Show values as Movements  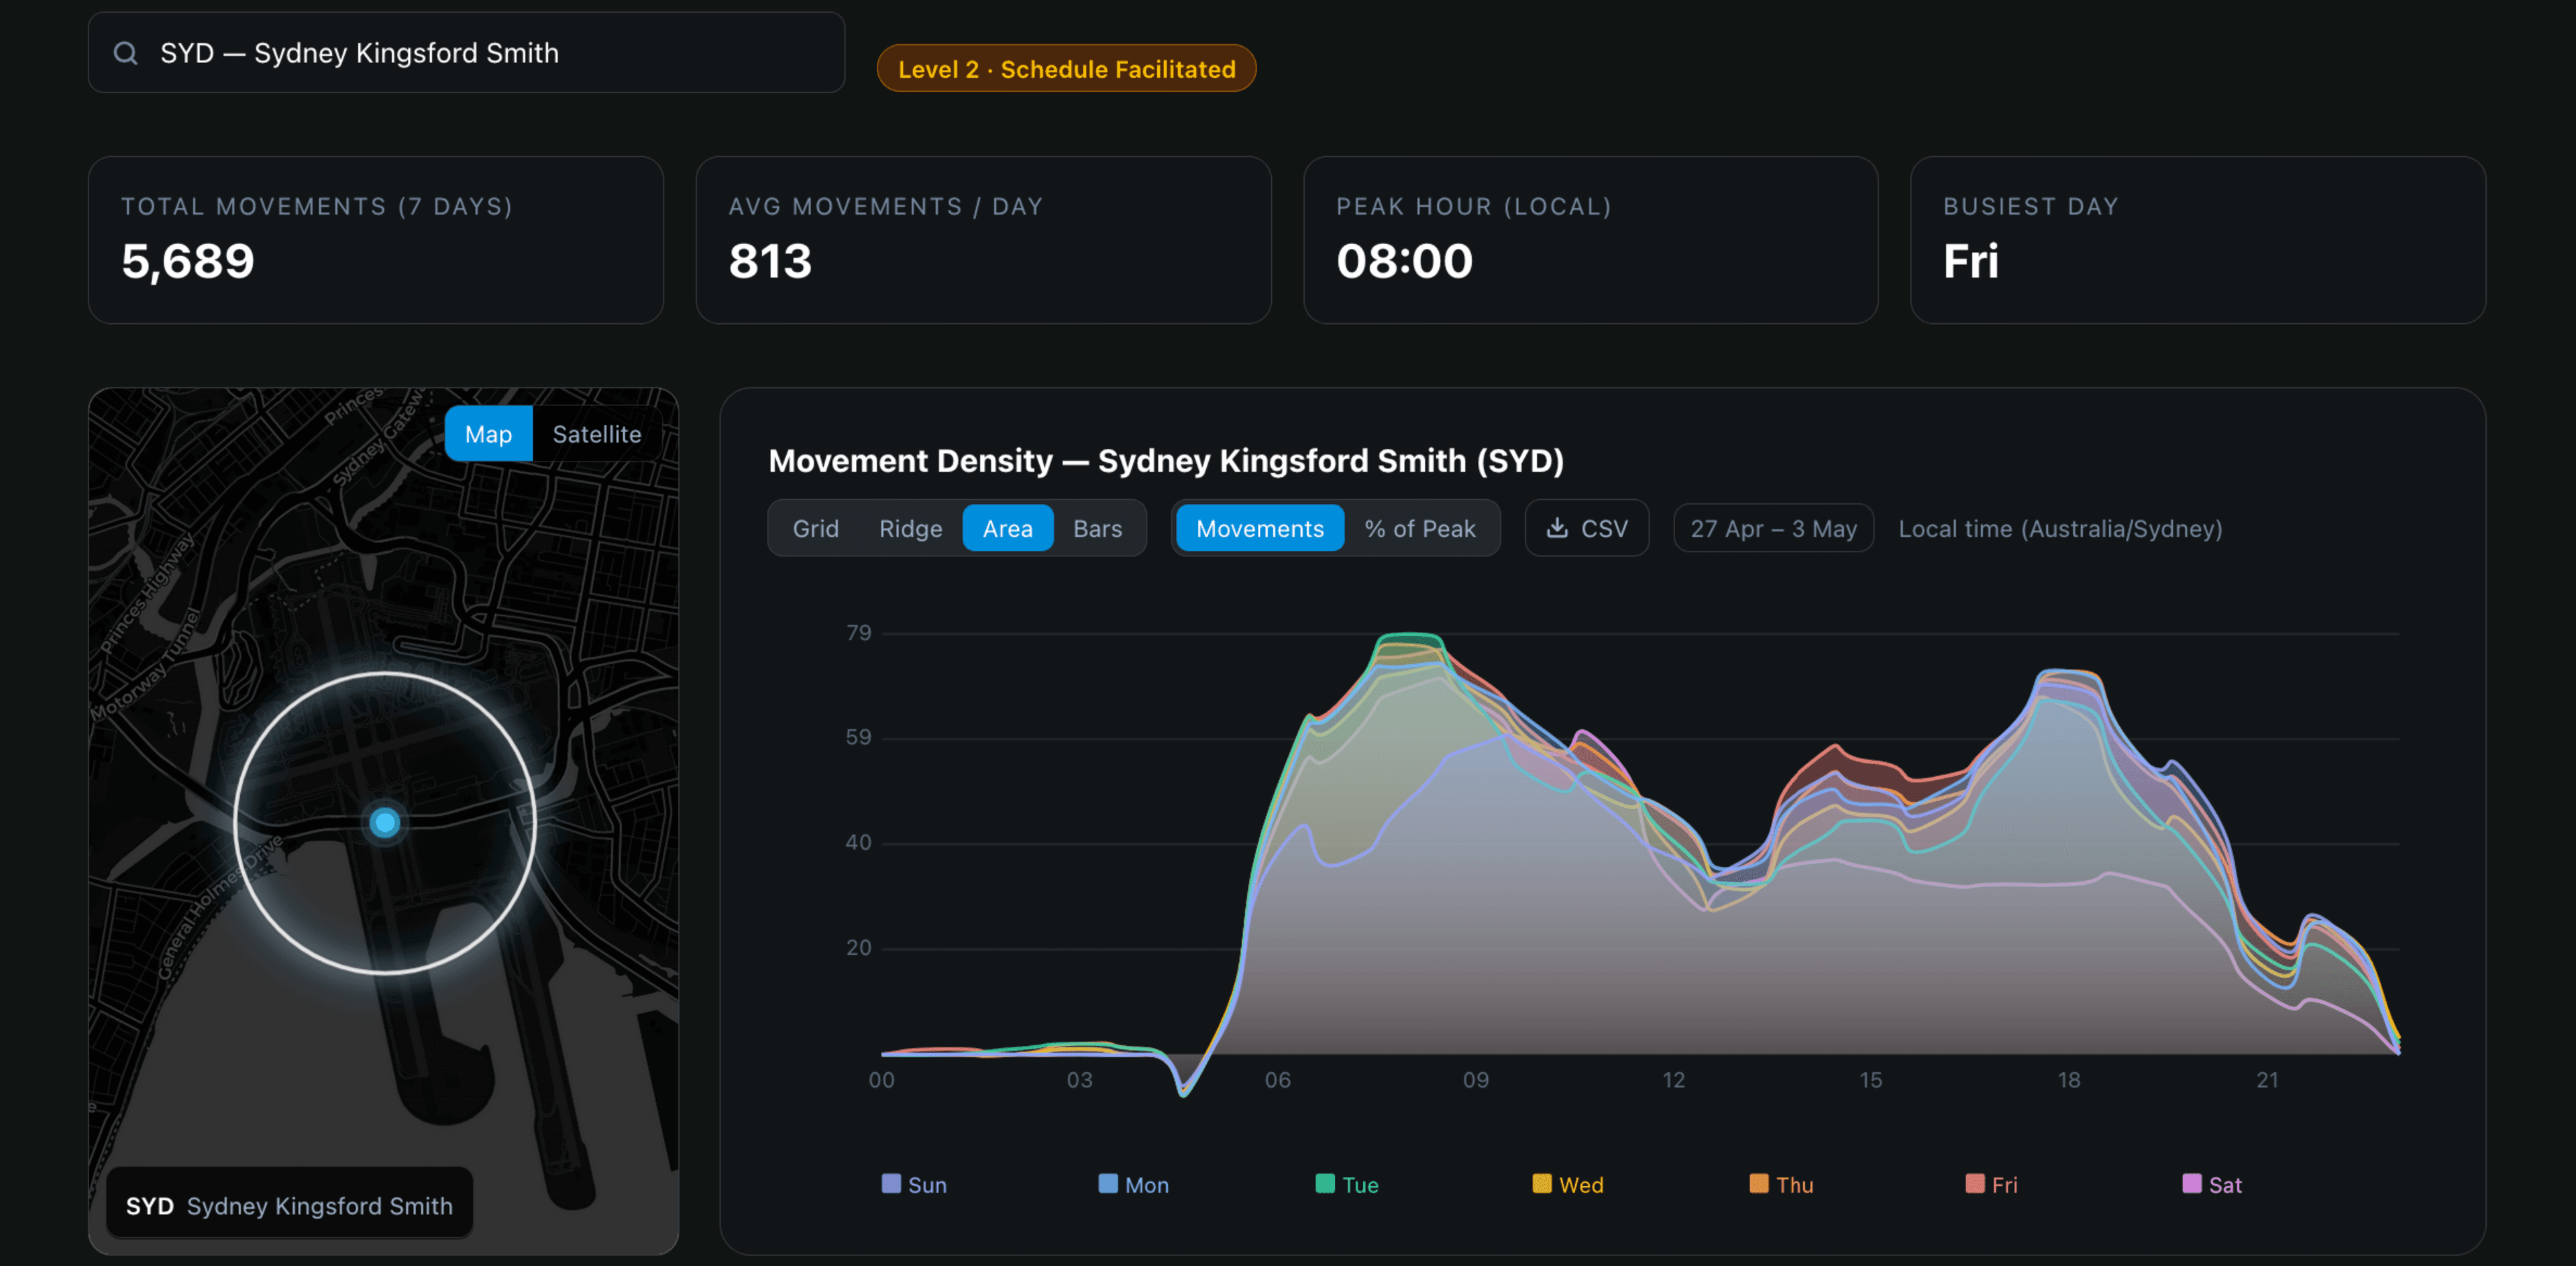pos(1259,528)
